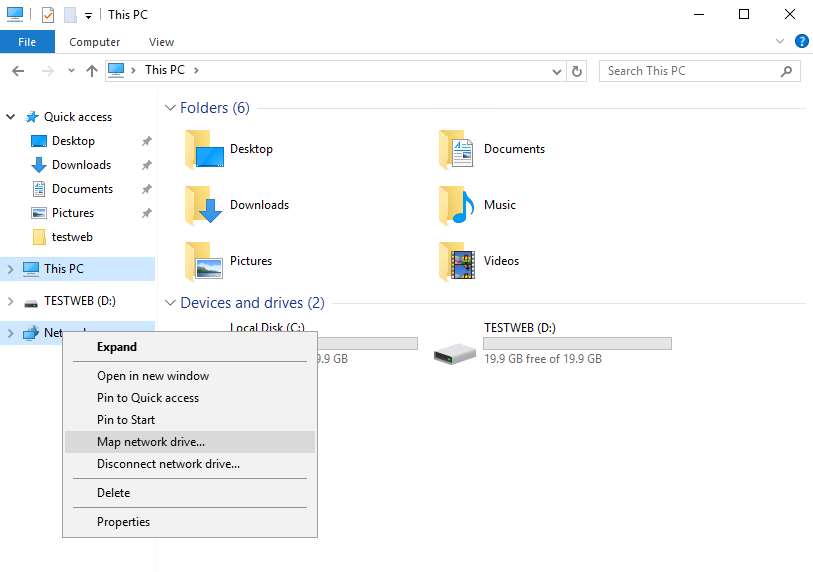Viewport: 813px width, 572px height.
Task: Click '19.9 GB free of 19.9 GB' text
Action: [543, 359]
